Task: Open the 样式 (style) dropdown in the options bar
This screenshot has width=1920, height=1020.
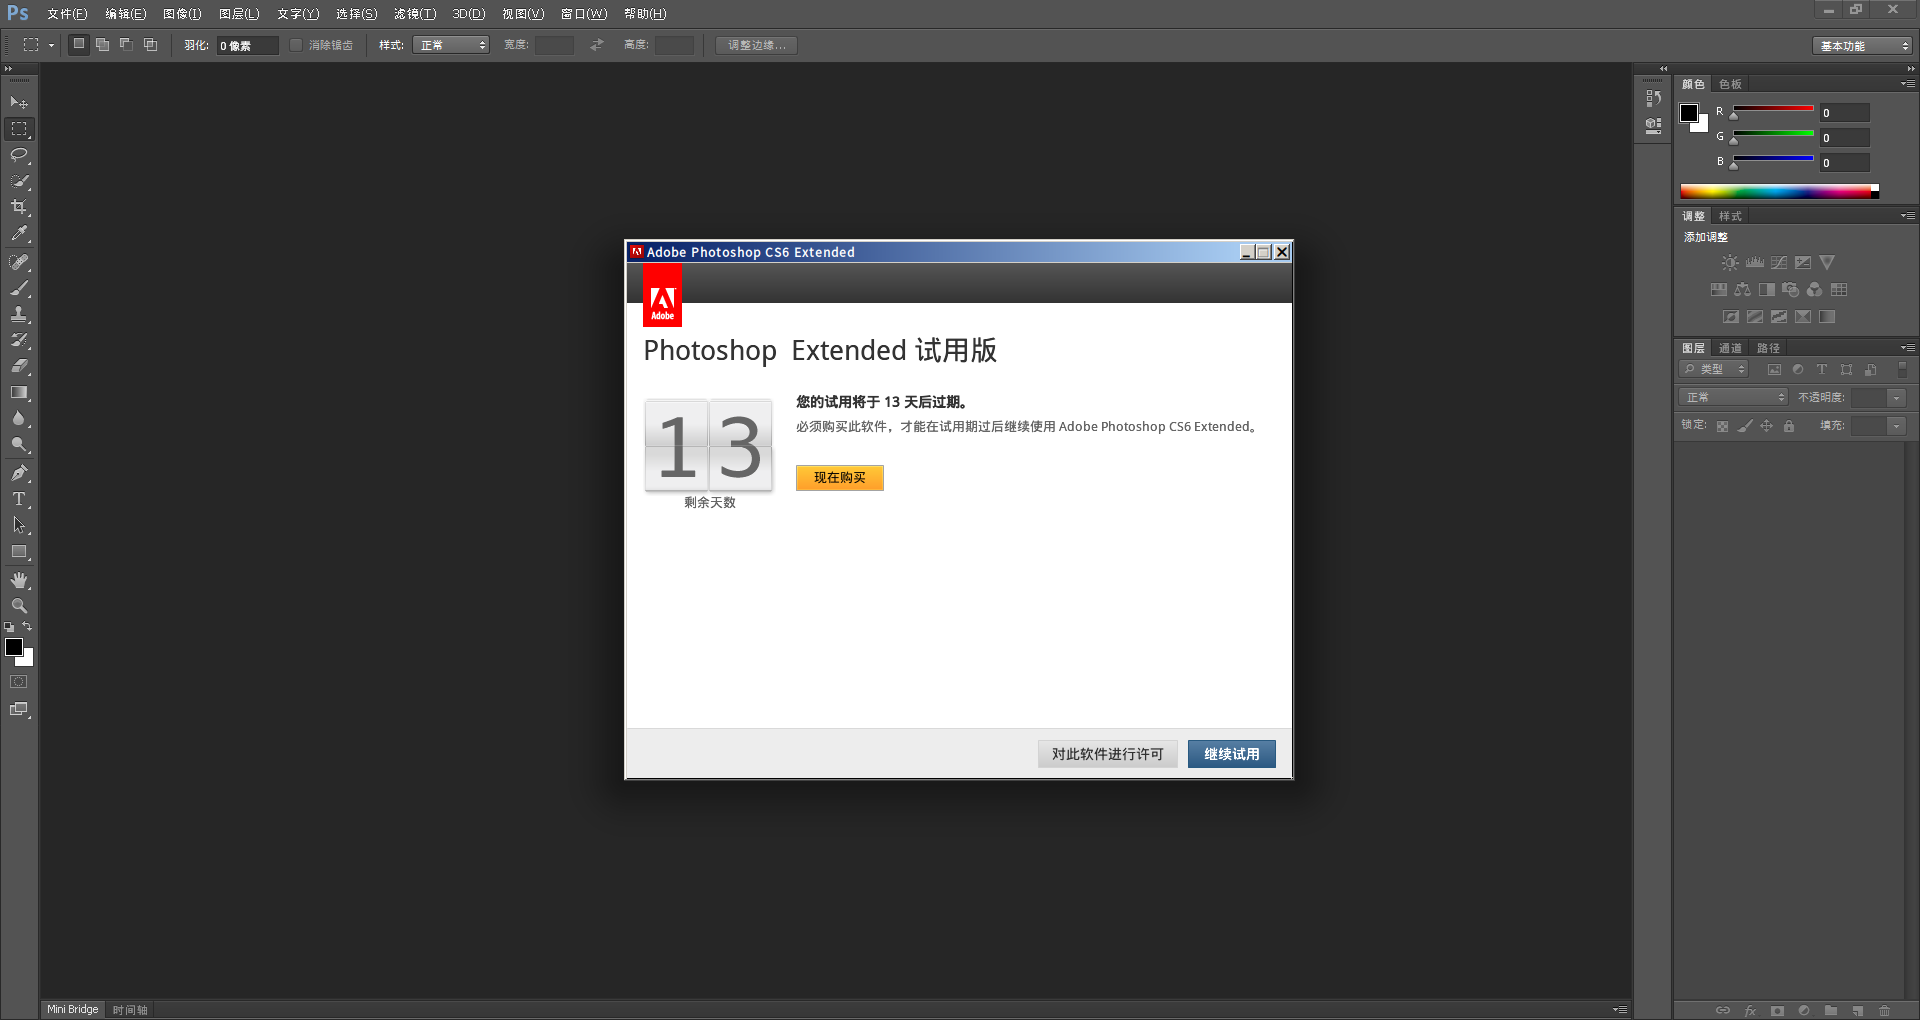Action: [451, 45]
